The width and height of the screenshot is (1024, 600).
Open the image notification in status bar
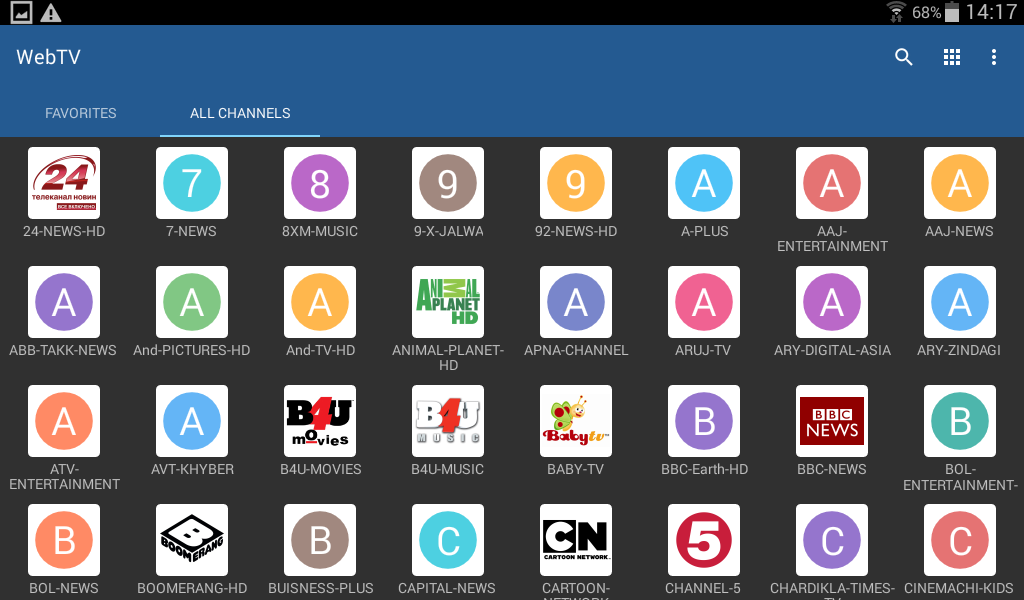[x=22, y=12]
